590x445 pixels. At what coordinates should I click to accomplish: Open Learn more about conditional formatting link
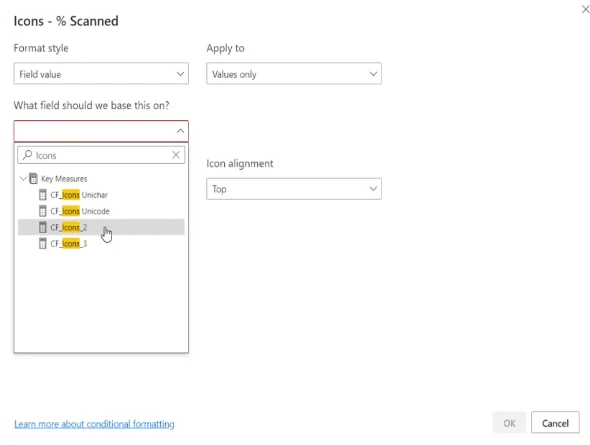(94, 424)
